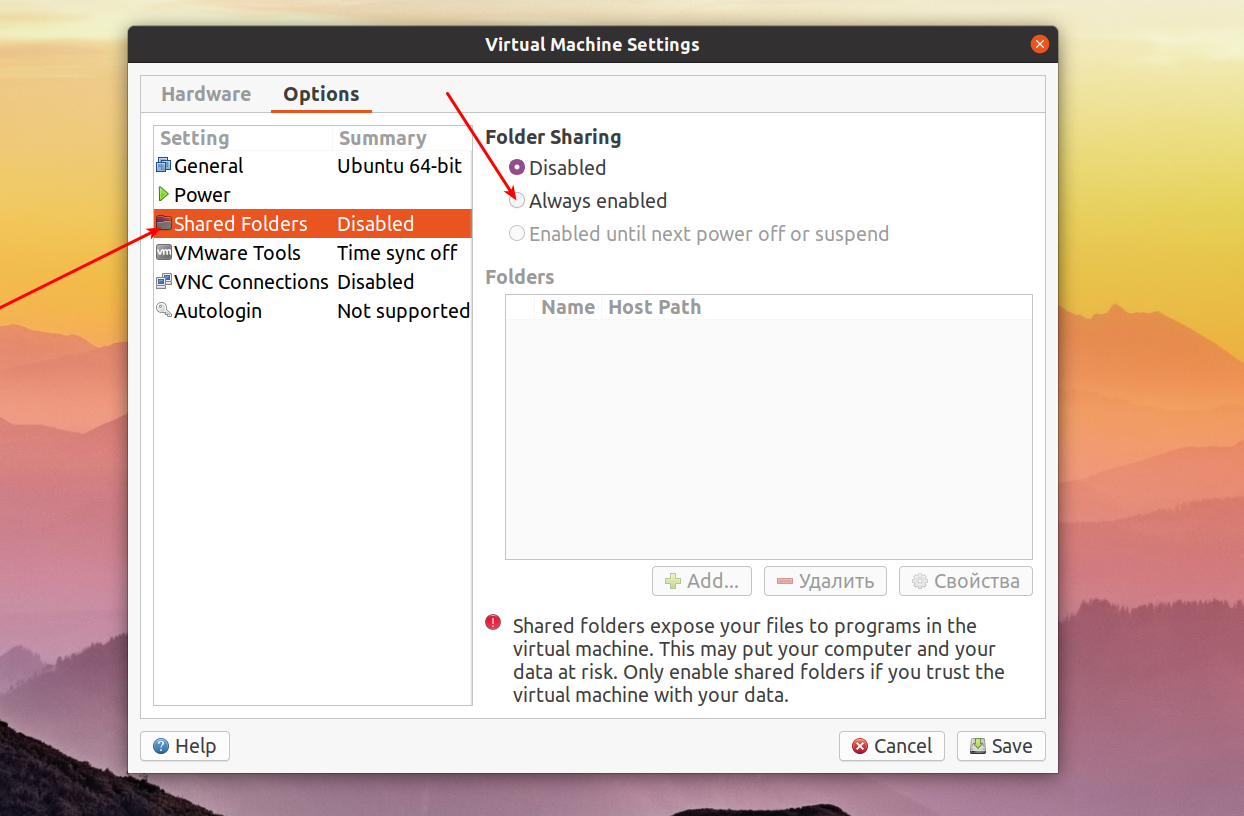1244x816 pixels.
Task: Click the Свойства button
Action: click(x=965, y=581)
